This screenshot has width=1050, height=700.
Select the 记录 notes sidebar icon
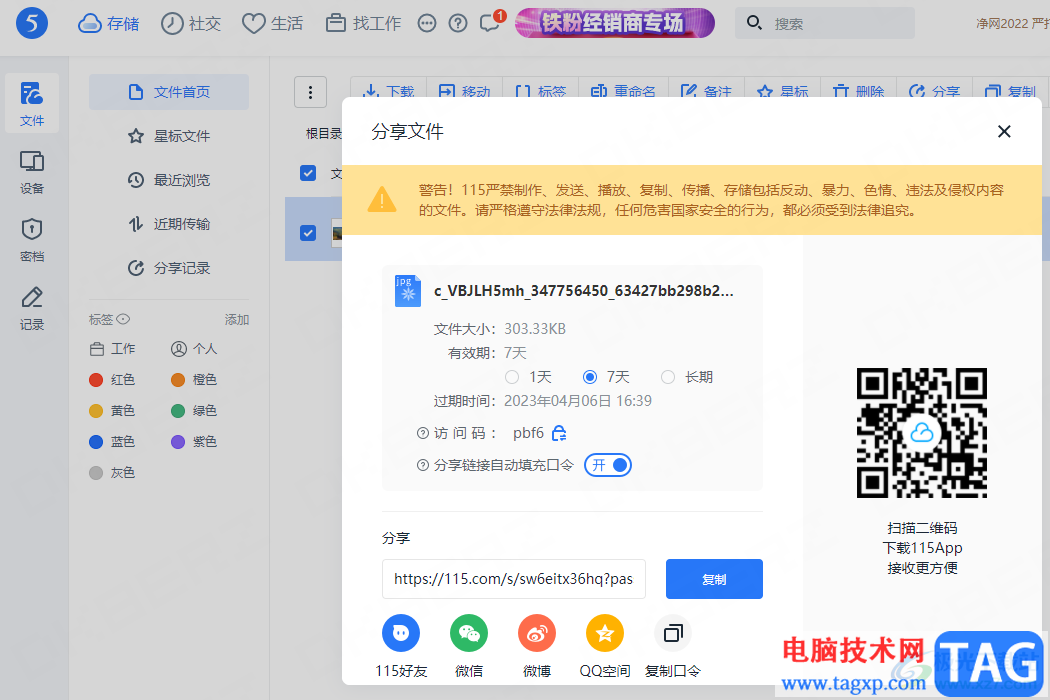(31, 308)
